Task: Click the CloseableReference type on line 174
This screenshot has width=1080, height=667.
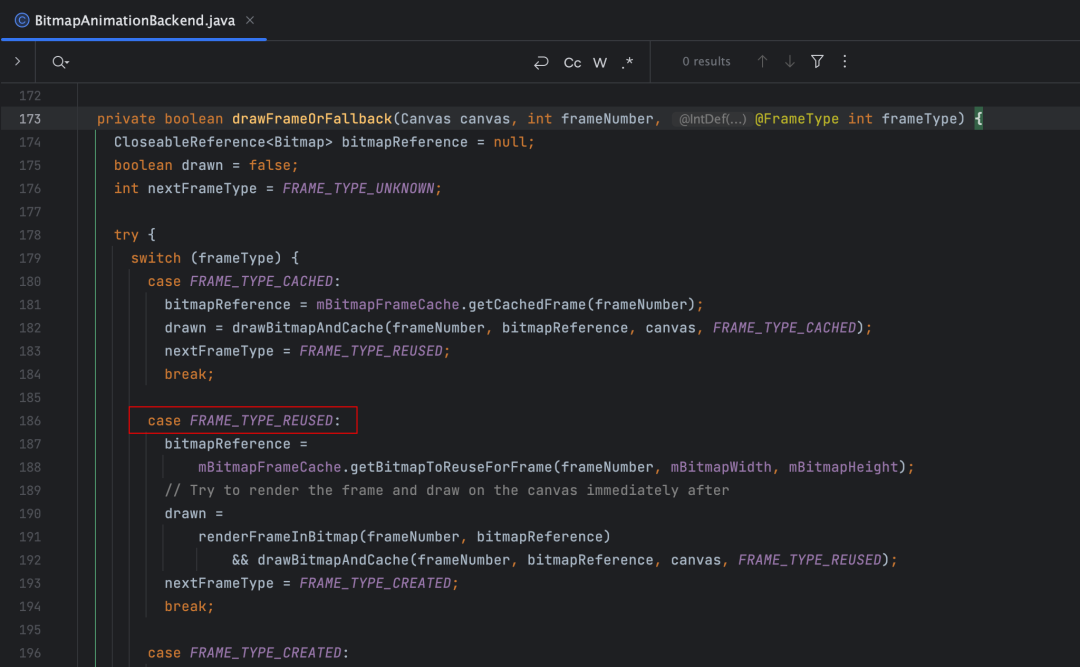Action: pyautogui.click(x=189, y=142)
